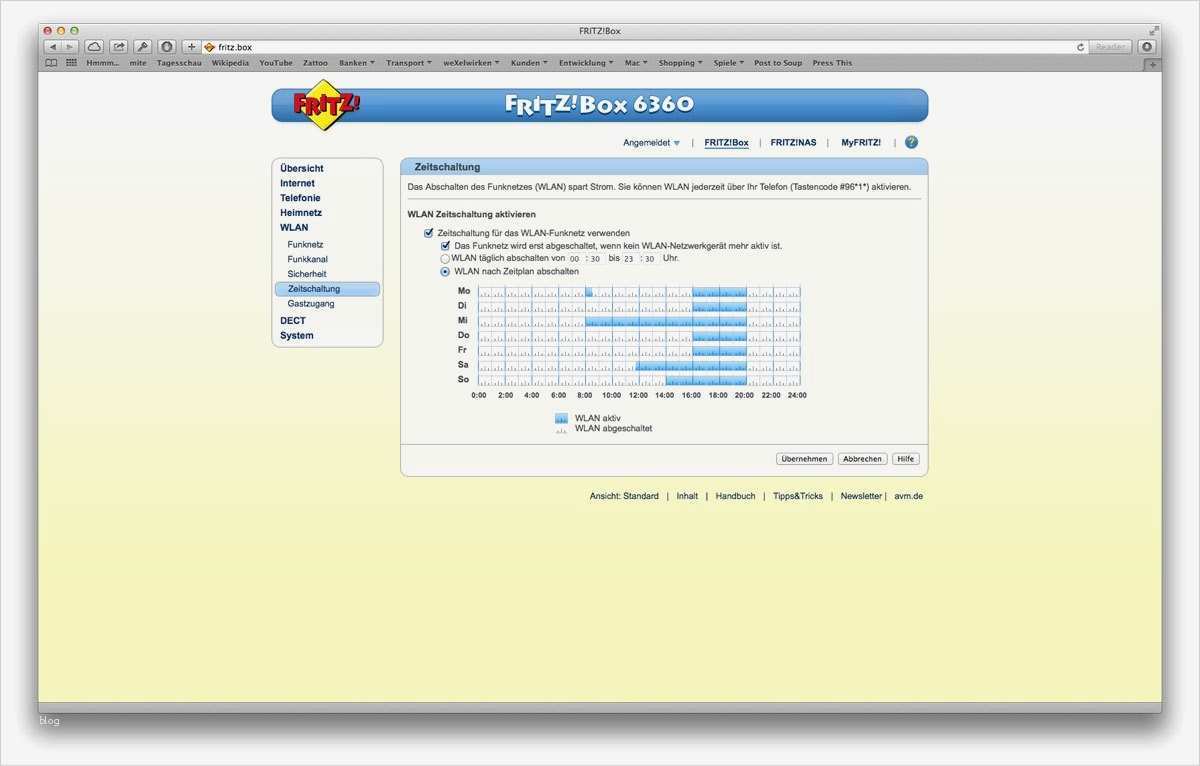1200x766 pixels.
Task: Switch to FRITZ!Box tab link
Action: click(x=726, y=143)
